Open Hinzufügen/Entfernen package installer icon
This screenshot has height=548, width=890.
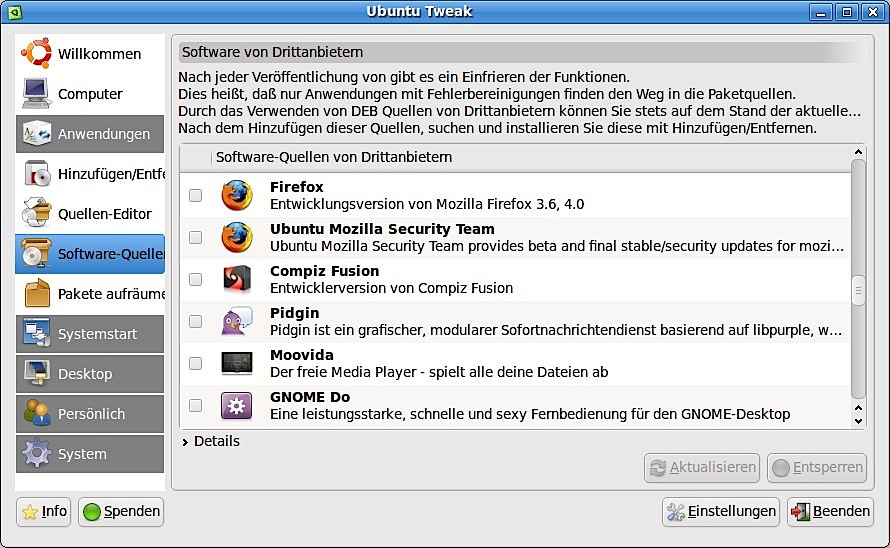pos(37,174)
